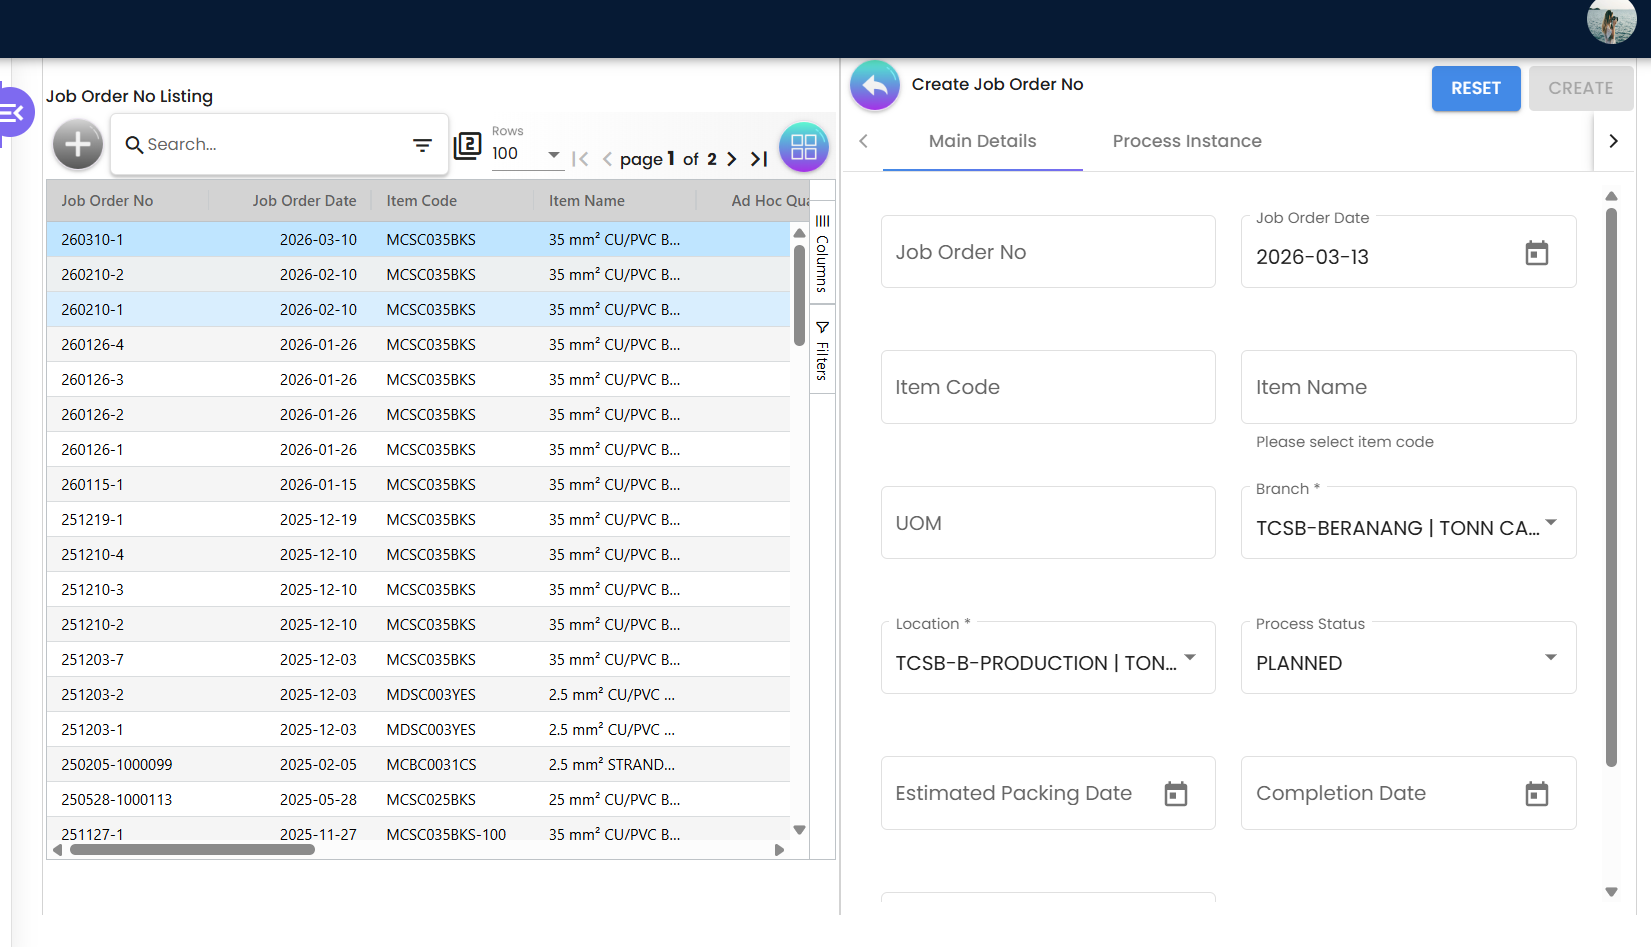Viewport: 1651px width, 947px height.
Task: Go to the next page of listing
Action: coord(732,159)
